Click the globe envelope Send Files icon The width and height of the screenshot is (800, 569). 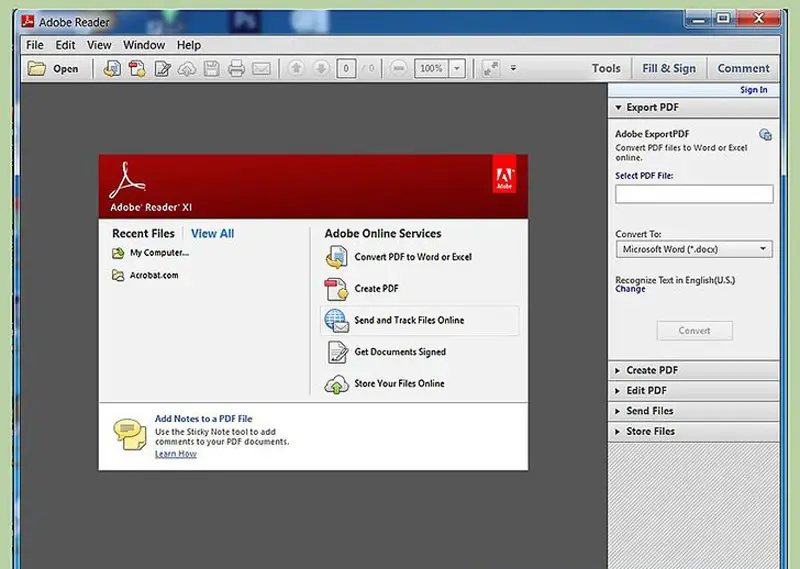tap(336, 320)
